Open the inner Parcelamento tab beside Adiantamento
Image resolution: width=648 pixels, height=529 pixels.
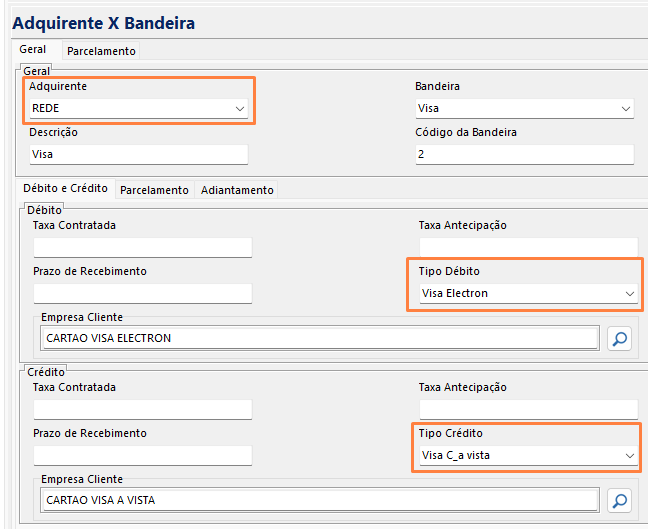point(154,190)
